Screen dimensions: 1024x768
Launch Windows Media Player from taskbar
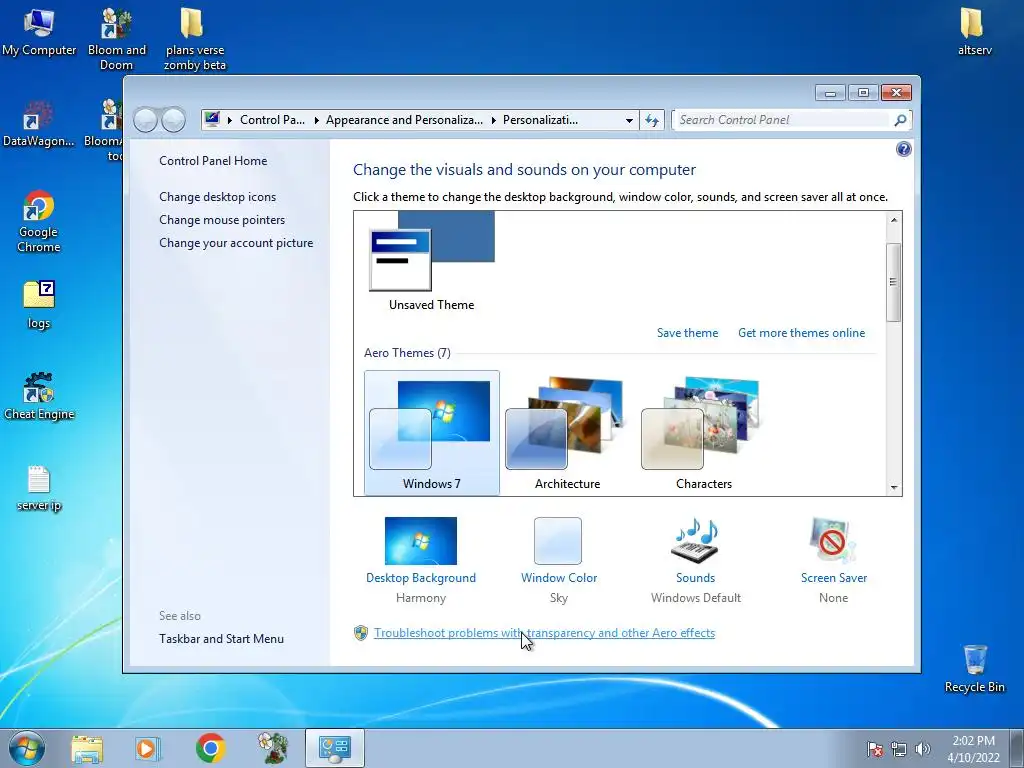point(147,748)
